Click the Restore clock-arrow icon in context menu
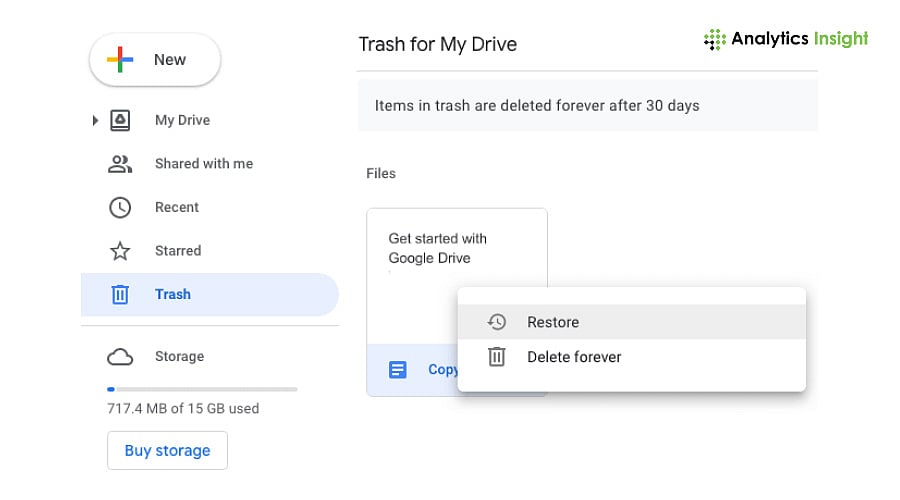900x500 pixels. 496,322
